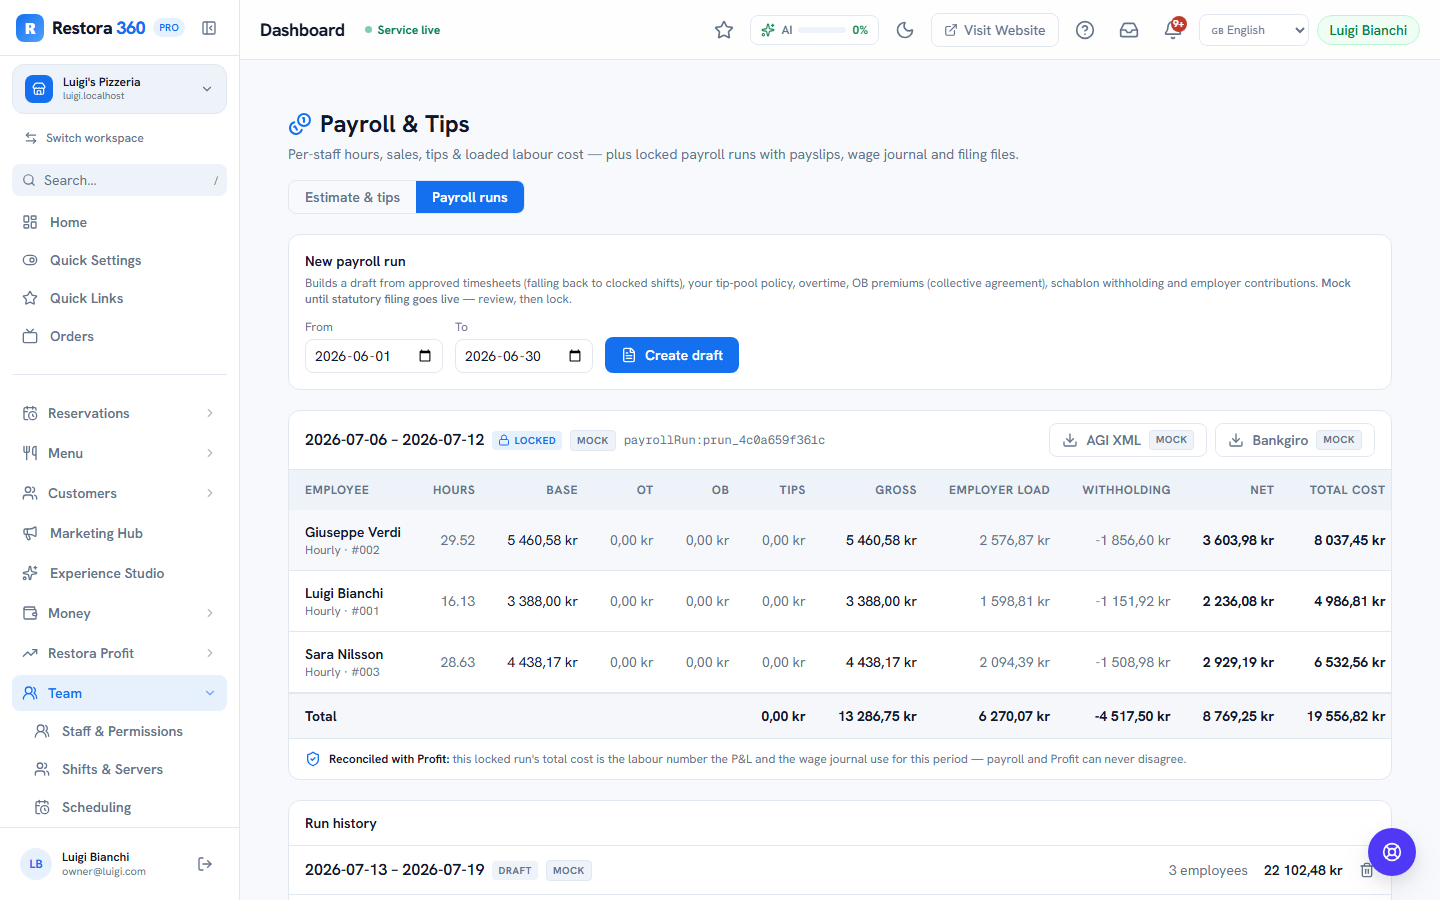Open Quick Settings
The height and width of the screenshot is (900, 1440).
click(119, 260)
